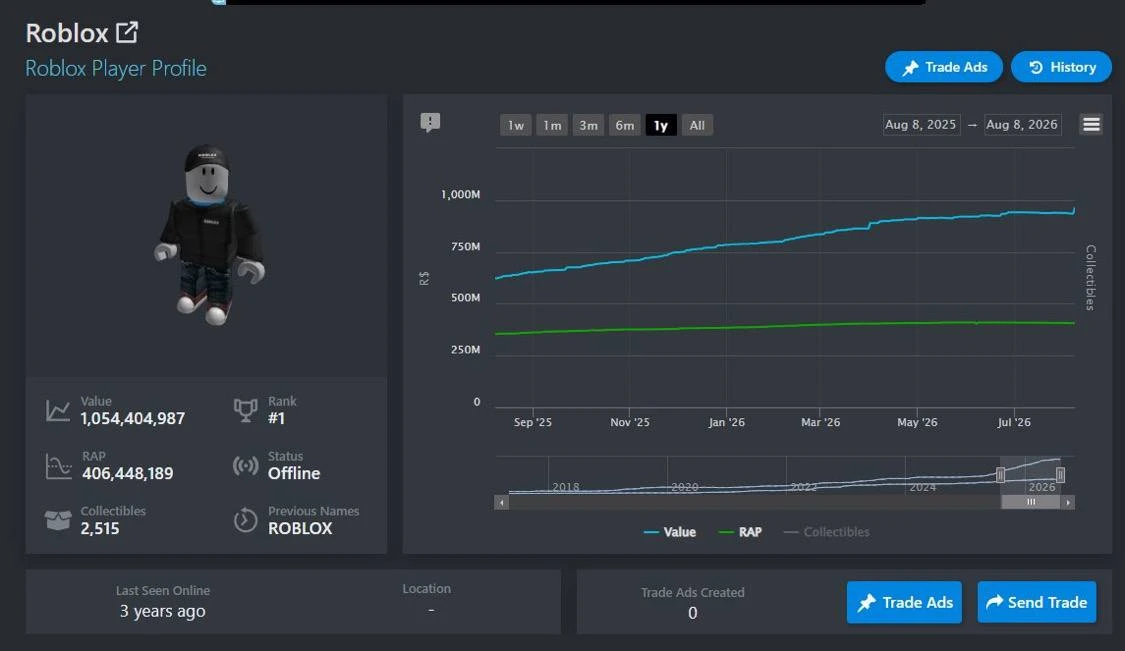Click the chart comment alert icon
This screenshot has width=1125, height=651.
(430, 123)
